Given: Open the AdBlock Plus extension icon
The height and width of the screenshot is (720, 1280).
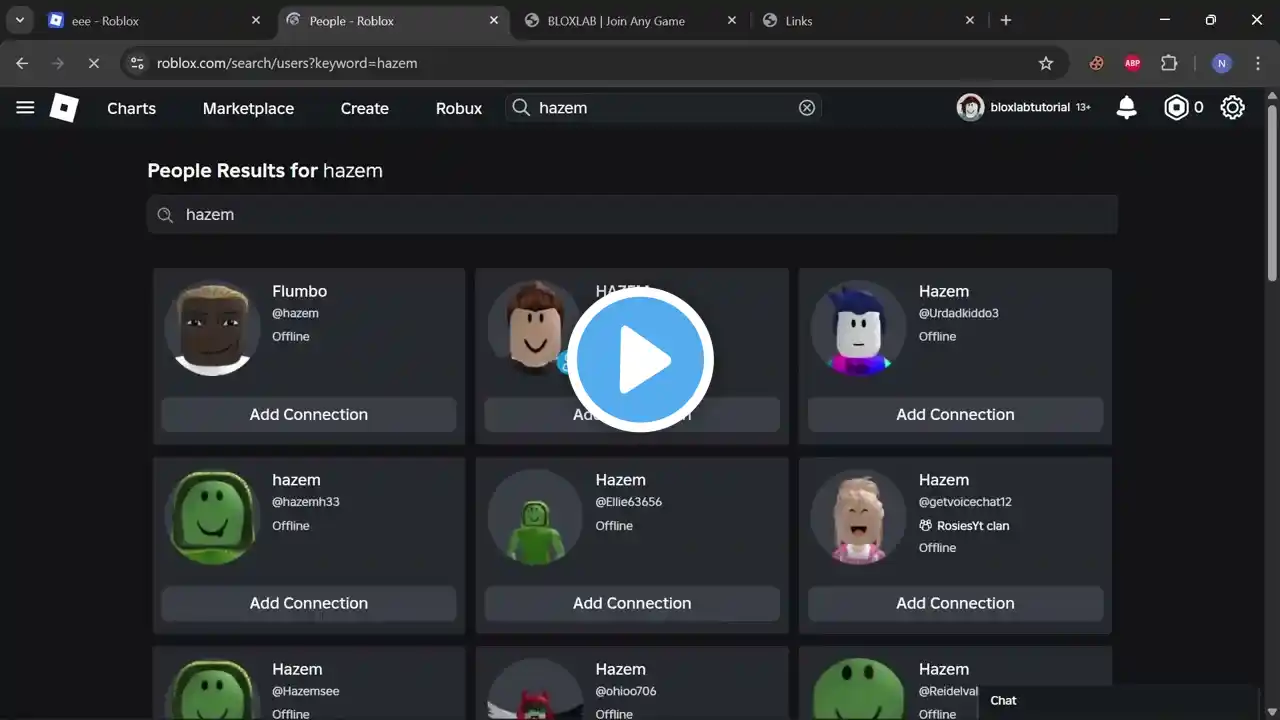Looking at the screenshot, I should 1132,63.
